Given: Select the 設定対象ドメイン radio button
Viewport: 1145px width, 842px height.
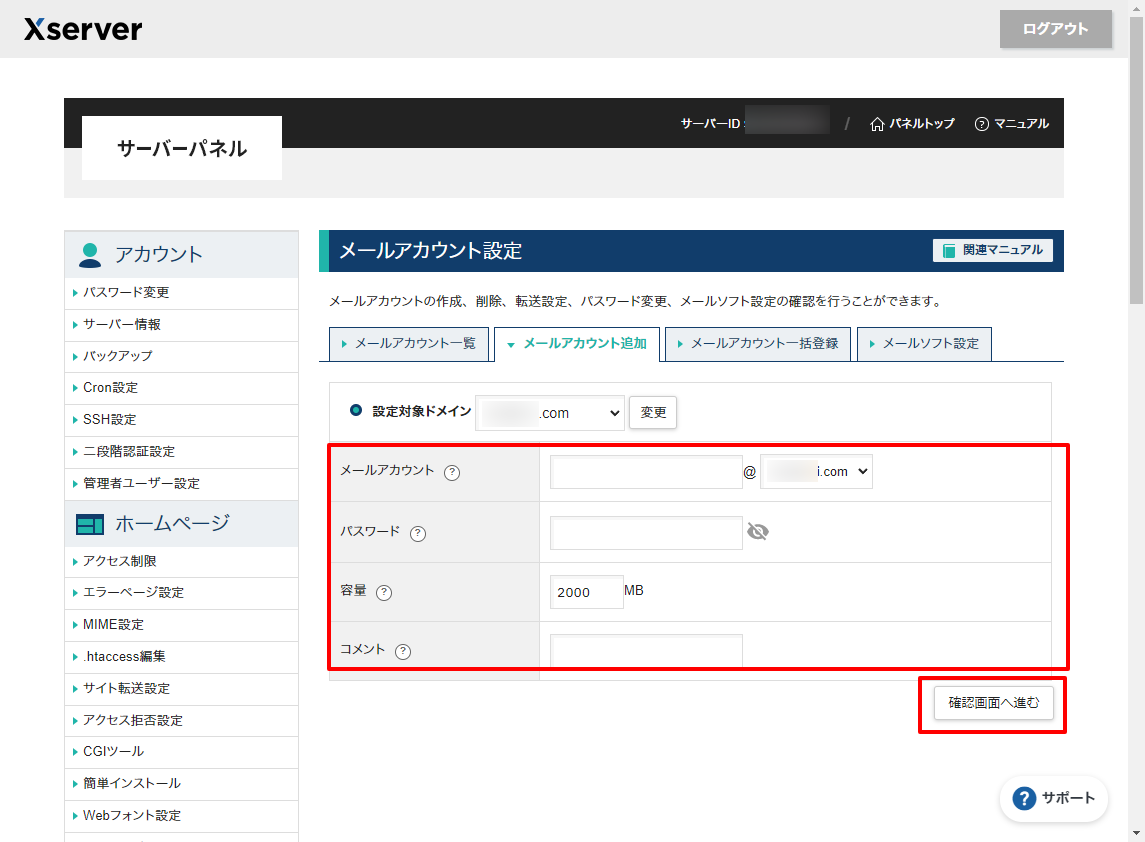Looking at the screenshot, I should [356, 410].
